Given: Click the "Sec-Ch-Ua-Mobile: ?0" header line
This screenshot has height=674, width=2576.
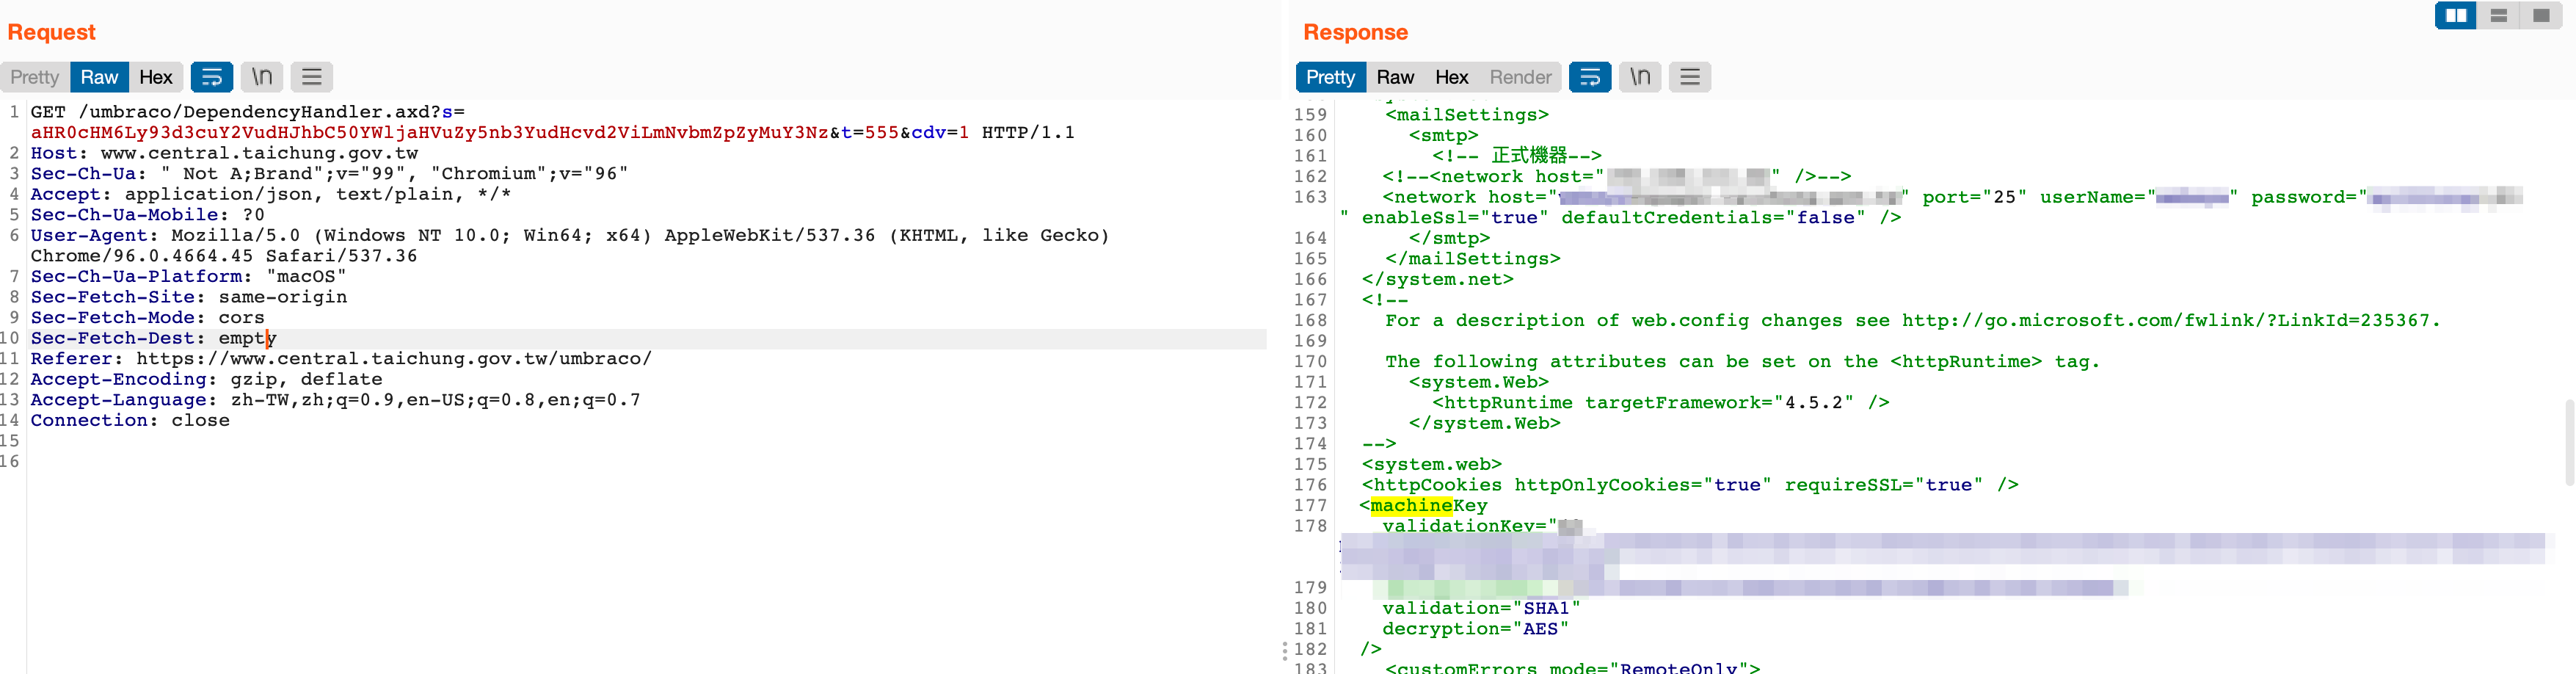Looking at the screenshot, I should click(x=148, y=214).
